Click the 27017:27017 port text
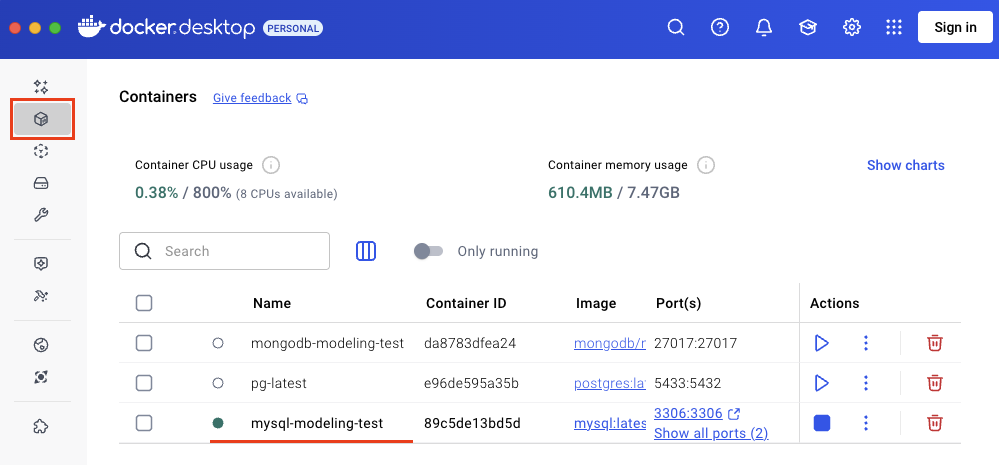Screen dimensions: 999x465 coord(696,344)
